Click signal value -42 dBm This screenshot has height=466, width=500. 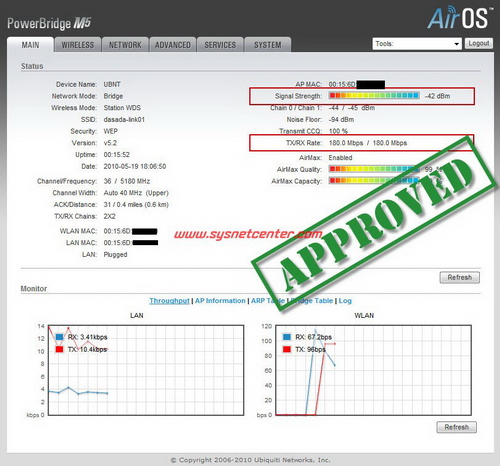pyautogui.click(x=437, y=96)
